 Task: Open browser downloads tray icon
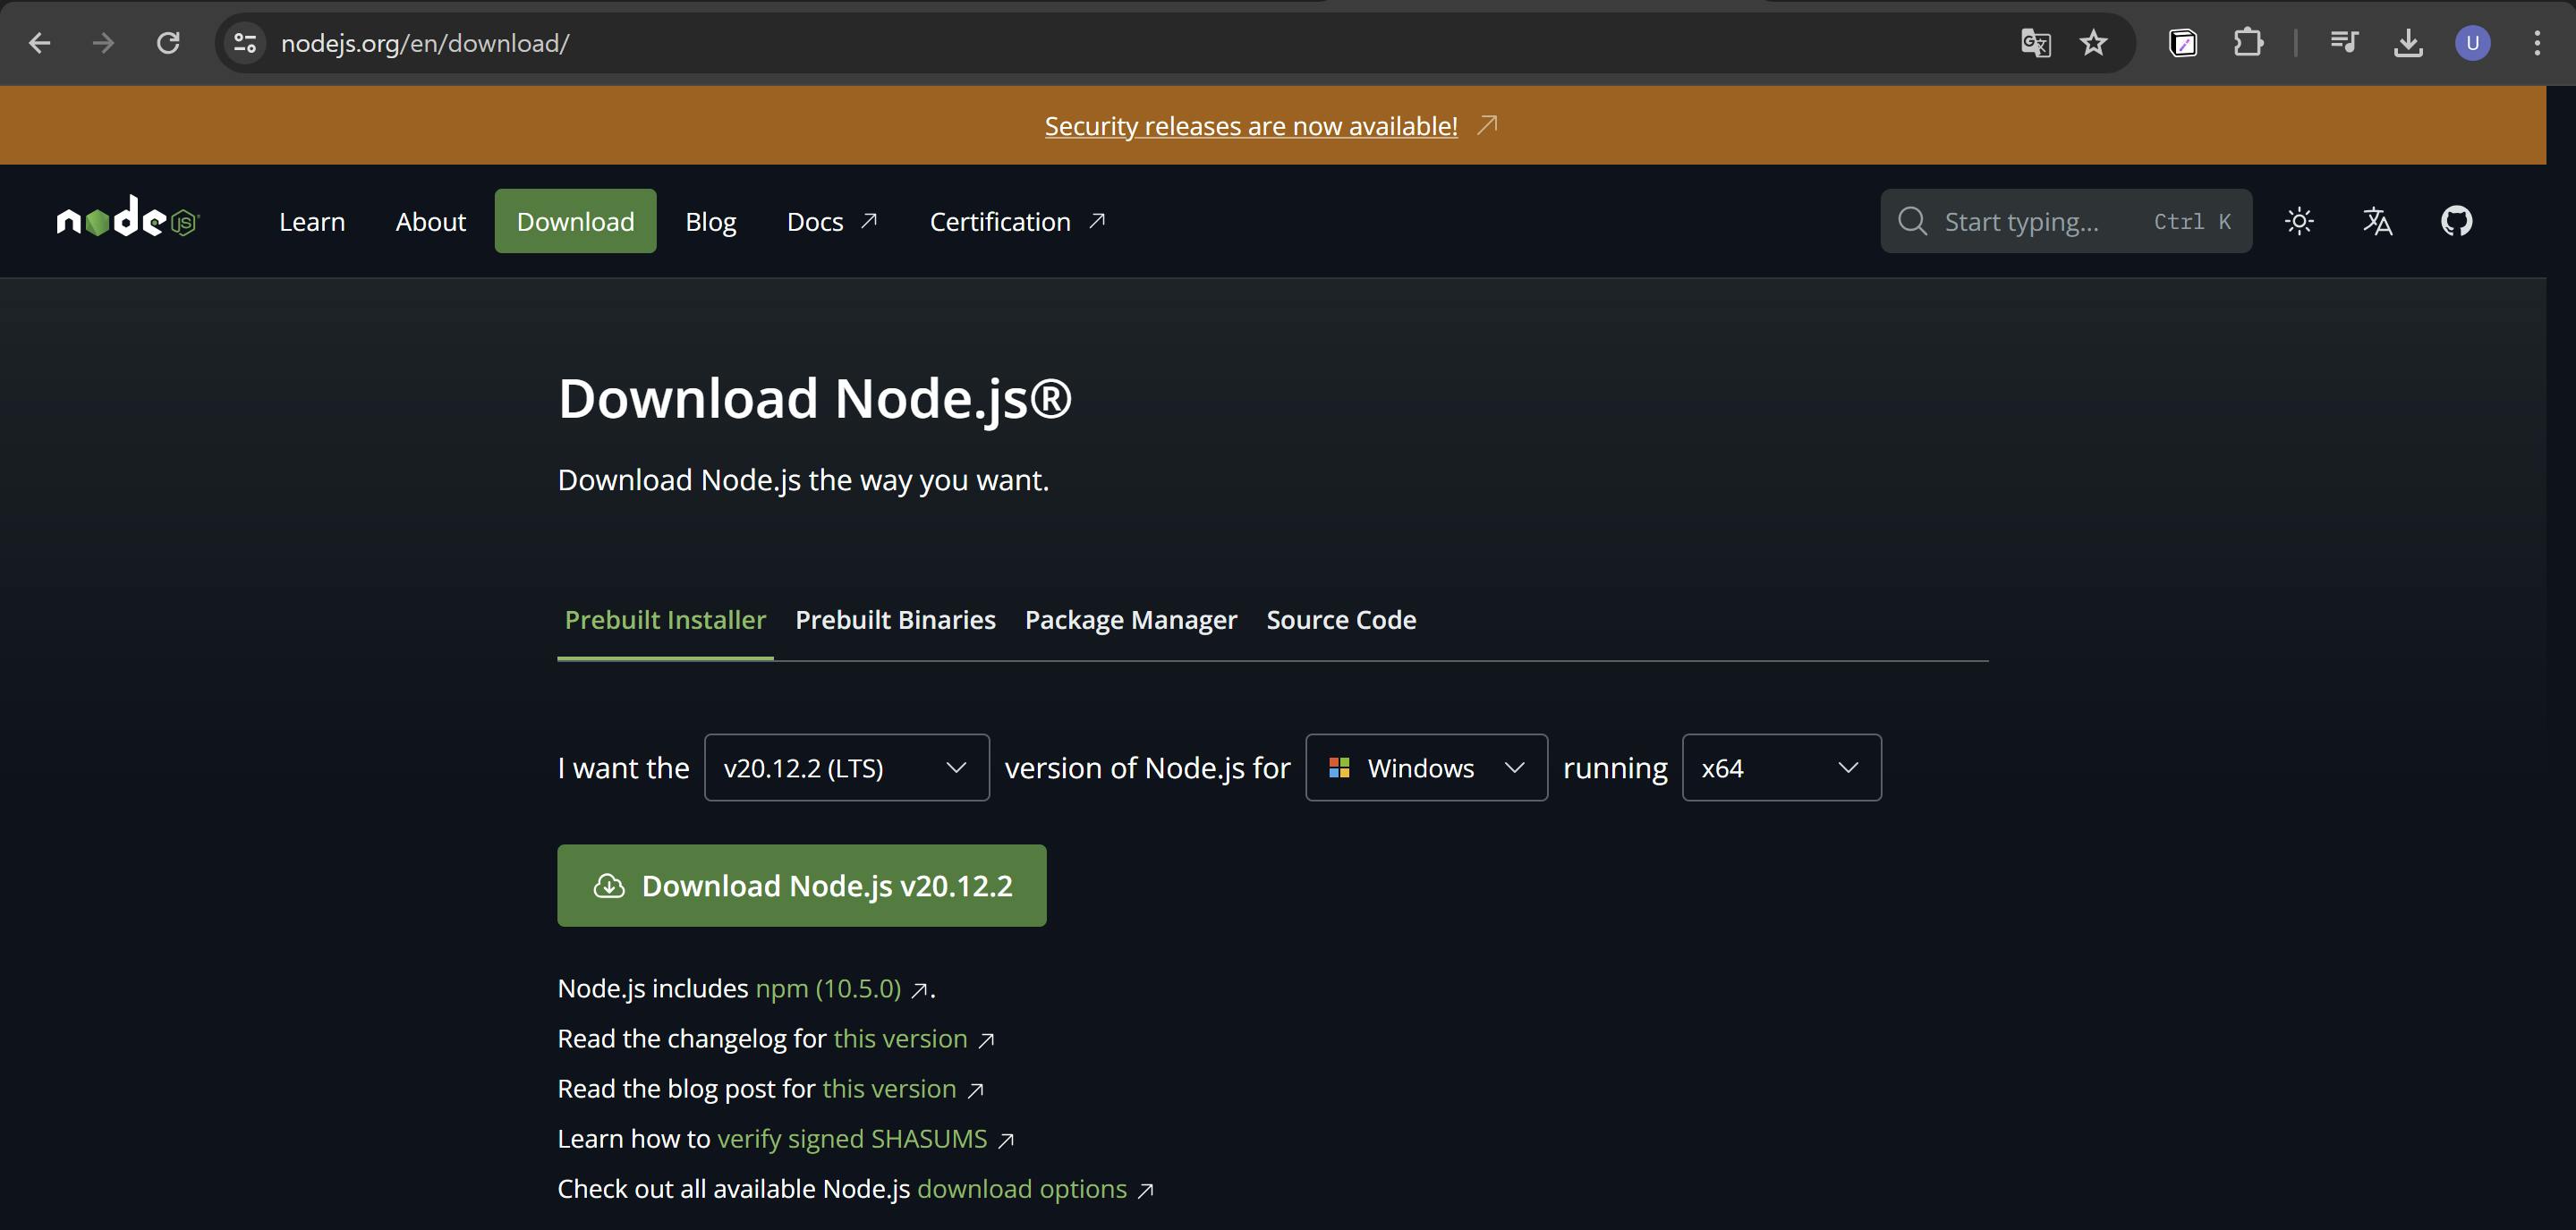pyautogui.click(x=2408, y=43)
